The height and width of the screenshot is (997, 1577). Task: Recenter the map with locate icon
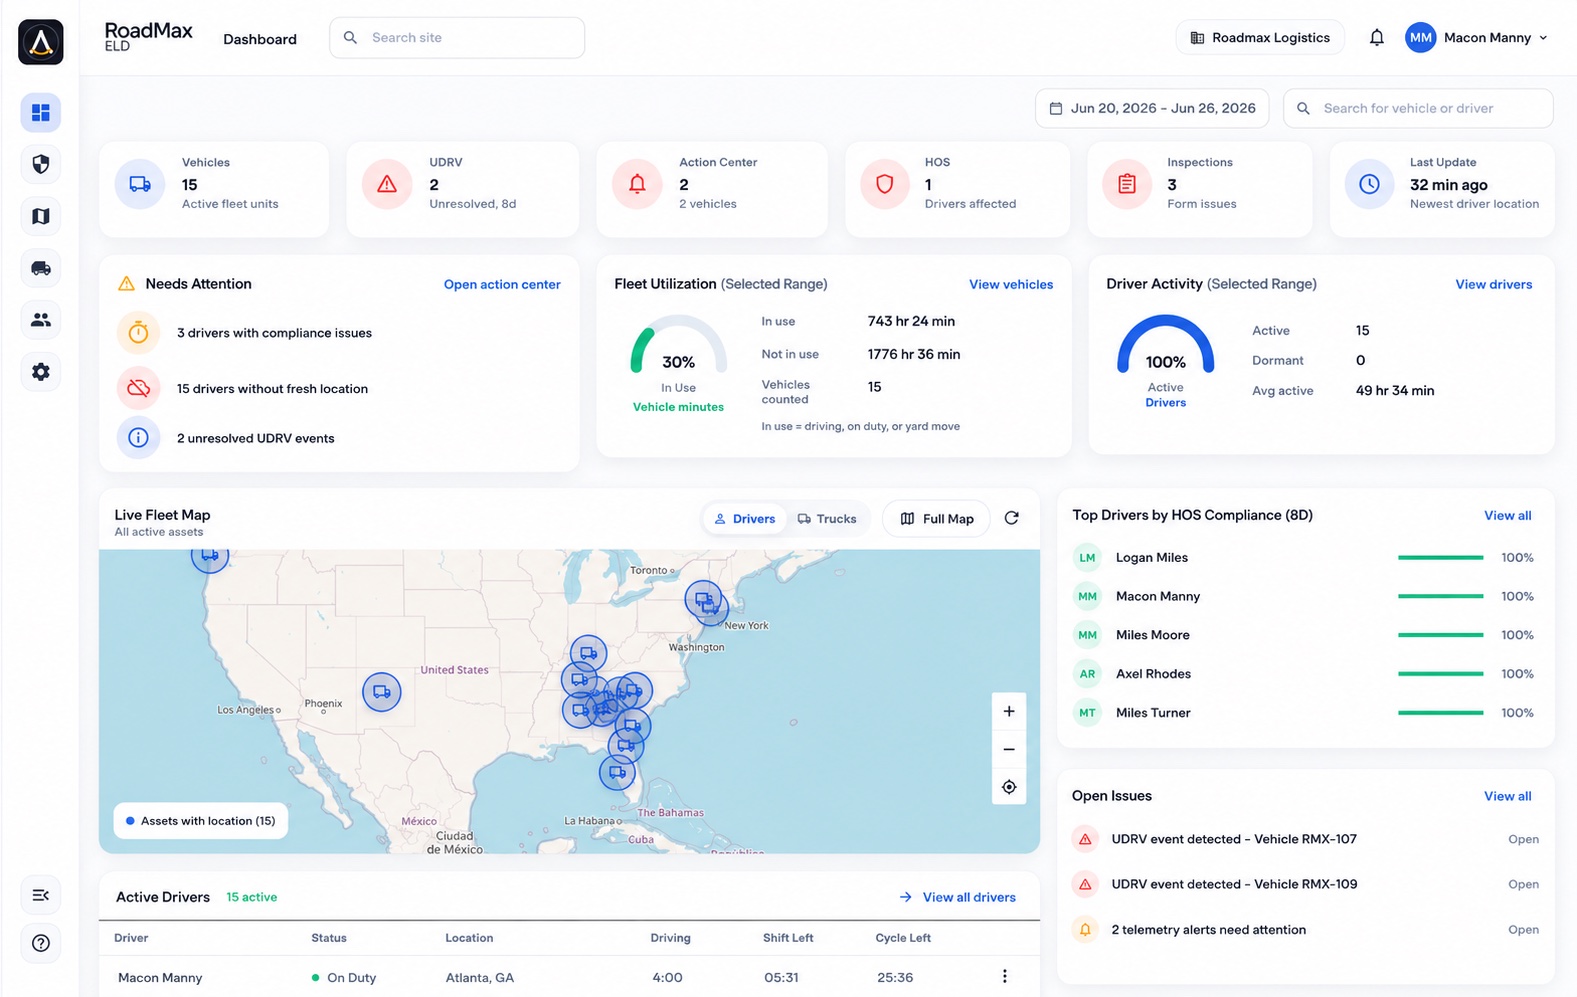[1009, 787]
